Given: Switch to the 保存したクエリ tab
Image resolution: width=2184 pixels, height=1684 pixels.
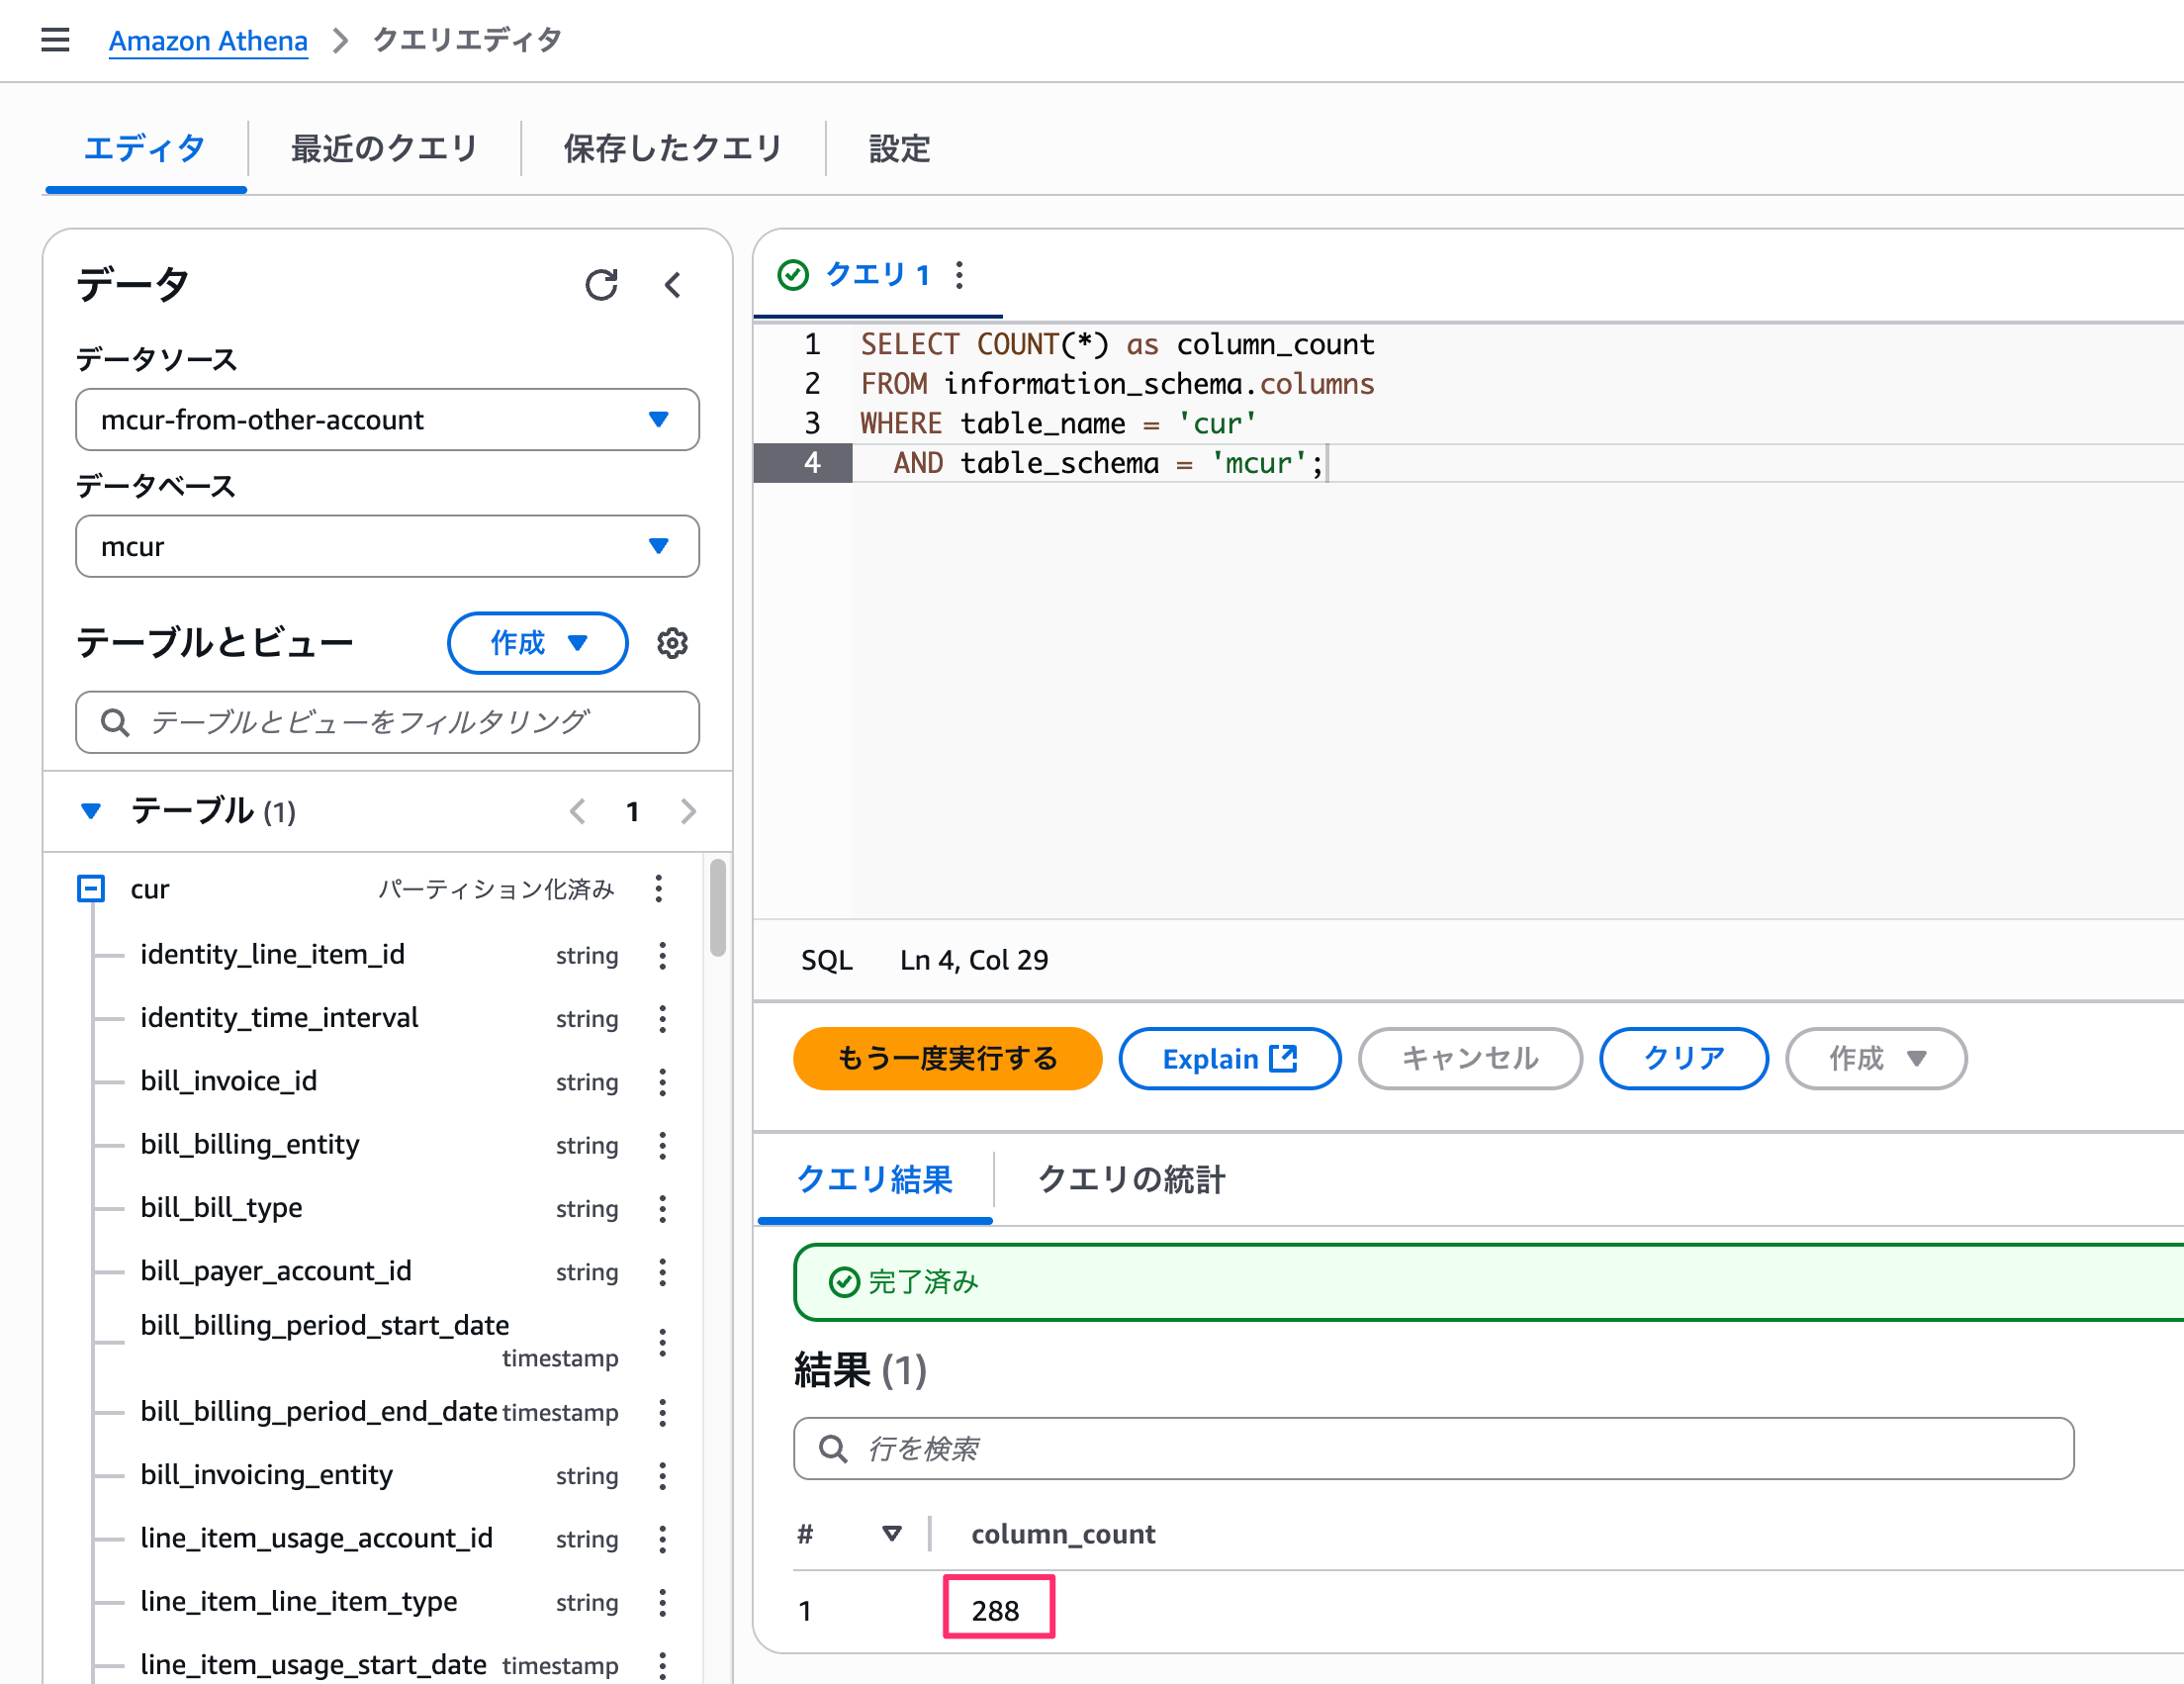Looking at the screenshot, I should (x=672, y=149).
